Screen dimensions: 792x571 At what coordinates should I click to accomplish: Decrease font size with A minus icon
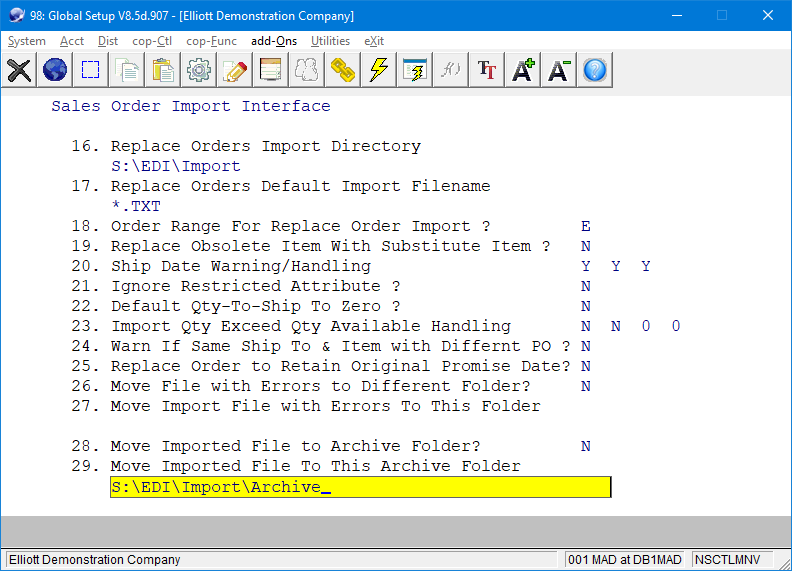(x=559, y=70)
